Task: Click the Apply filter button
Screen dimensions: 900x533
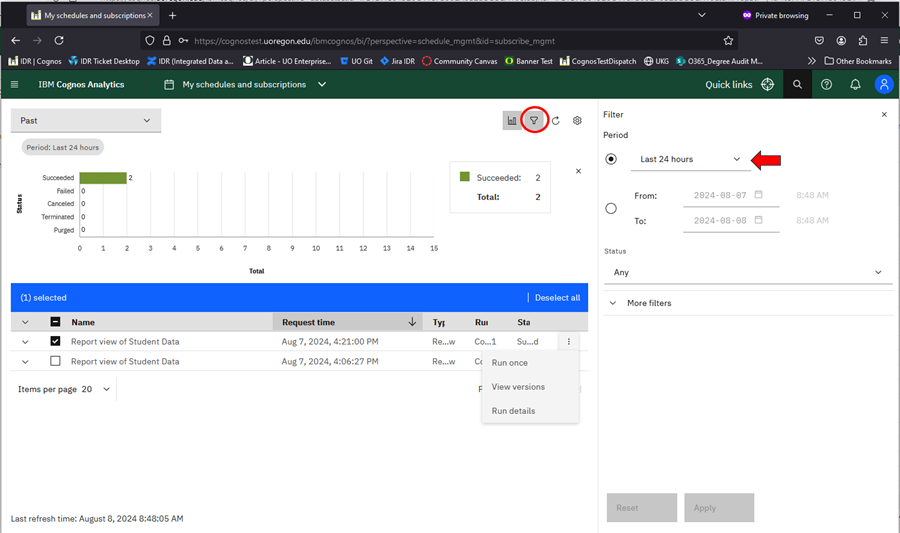Action: pyautogui.click(x=719, y=508)
